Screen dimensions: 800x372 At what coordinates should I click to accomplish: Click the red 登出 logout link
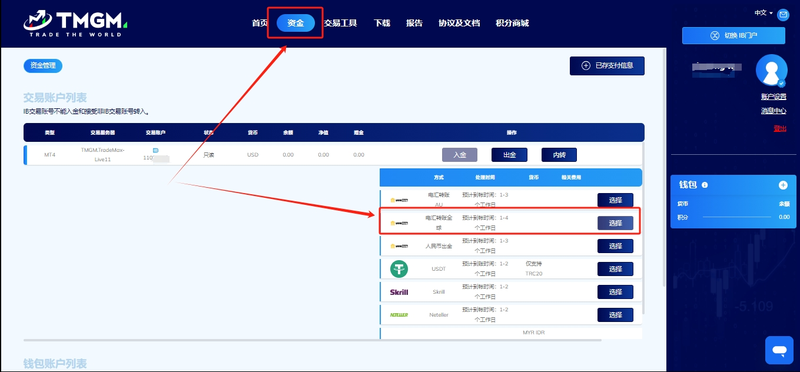click(x=780, y=129)
